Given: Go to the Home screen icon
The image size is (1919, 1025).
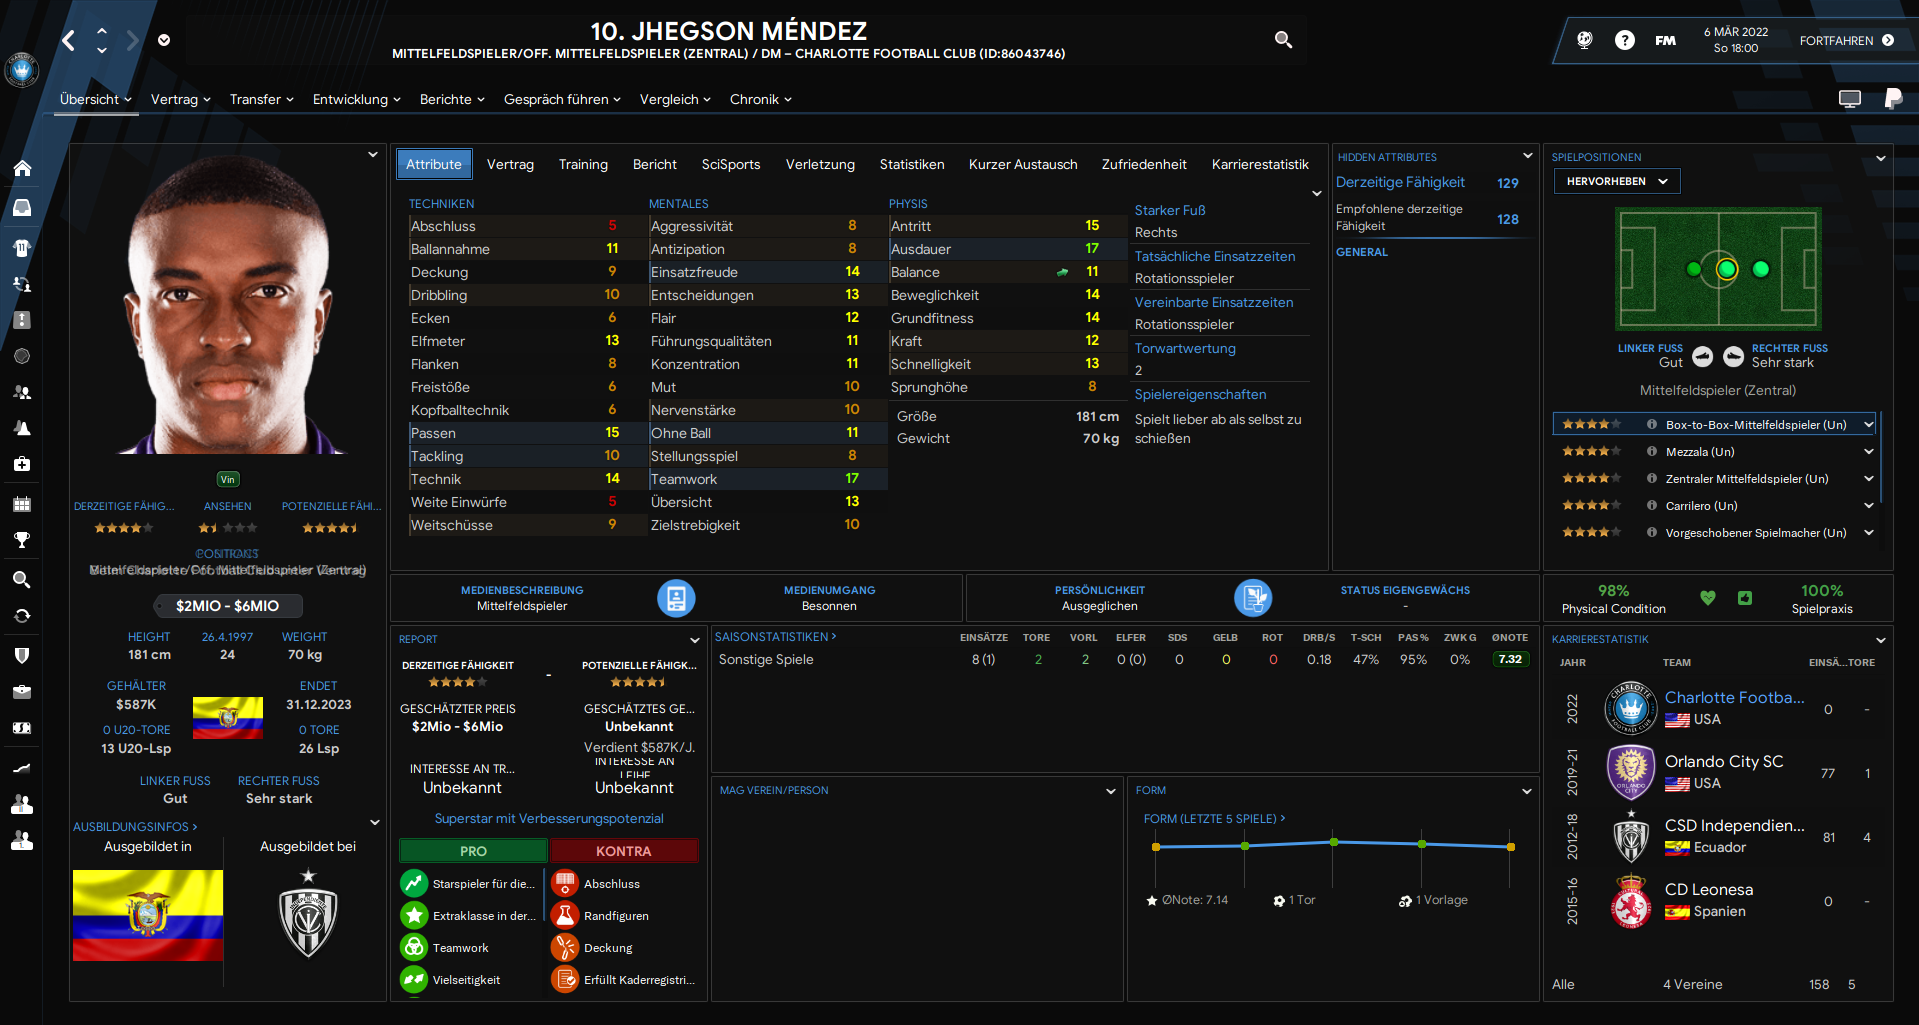Looking at the screenshot, I should pos(22,168).
